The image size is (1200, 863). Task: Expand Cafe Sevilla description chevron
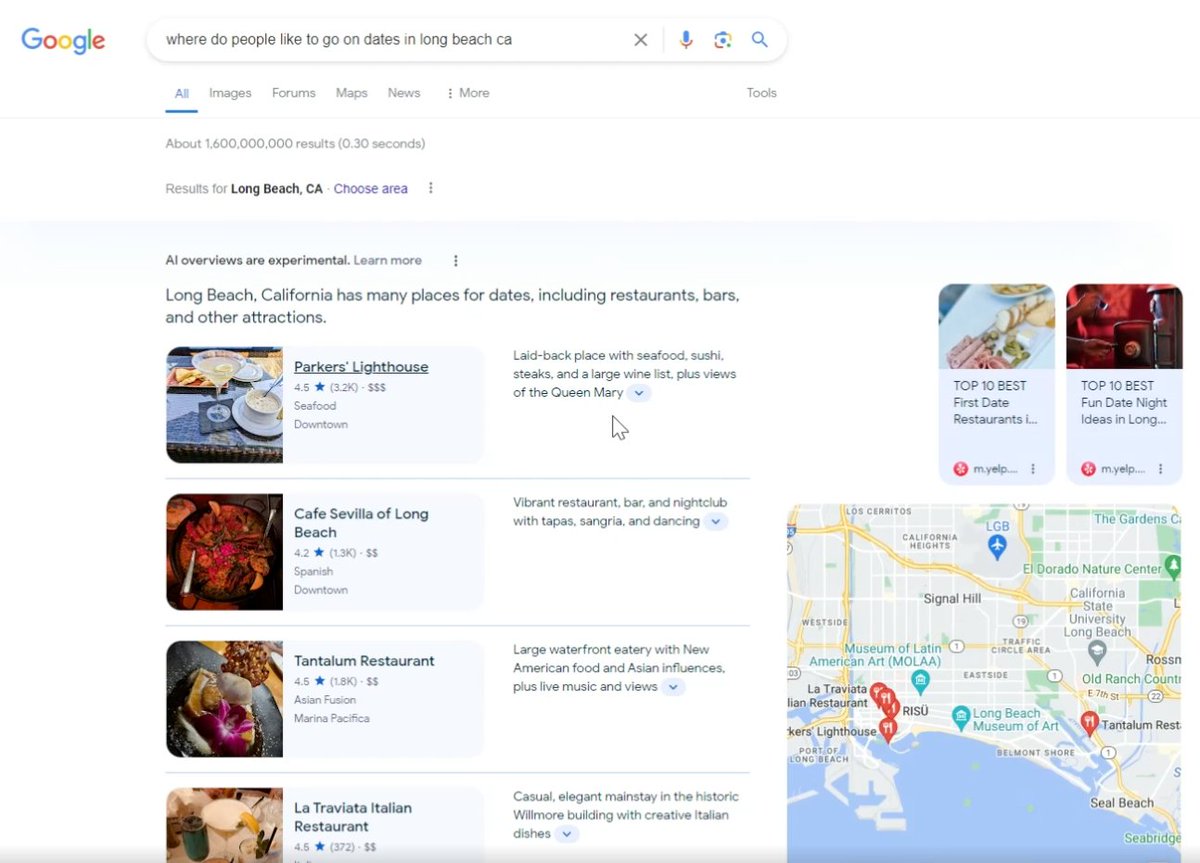coord(715,522)
